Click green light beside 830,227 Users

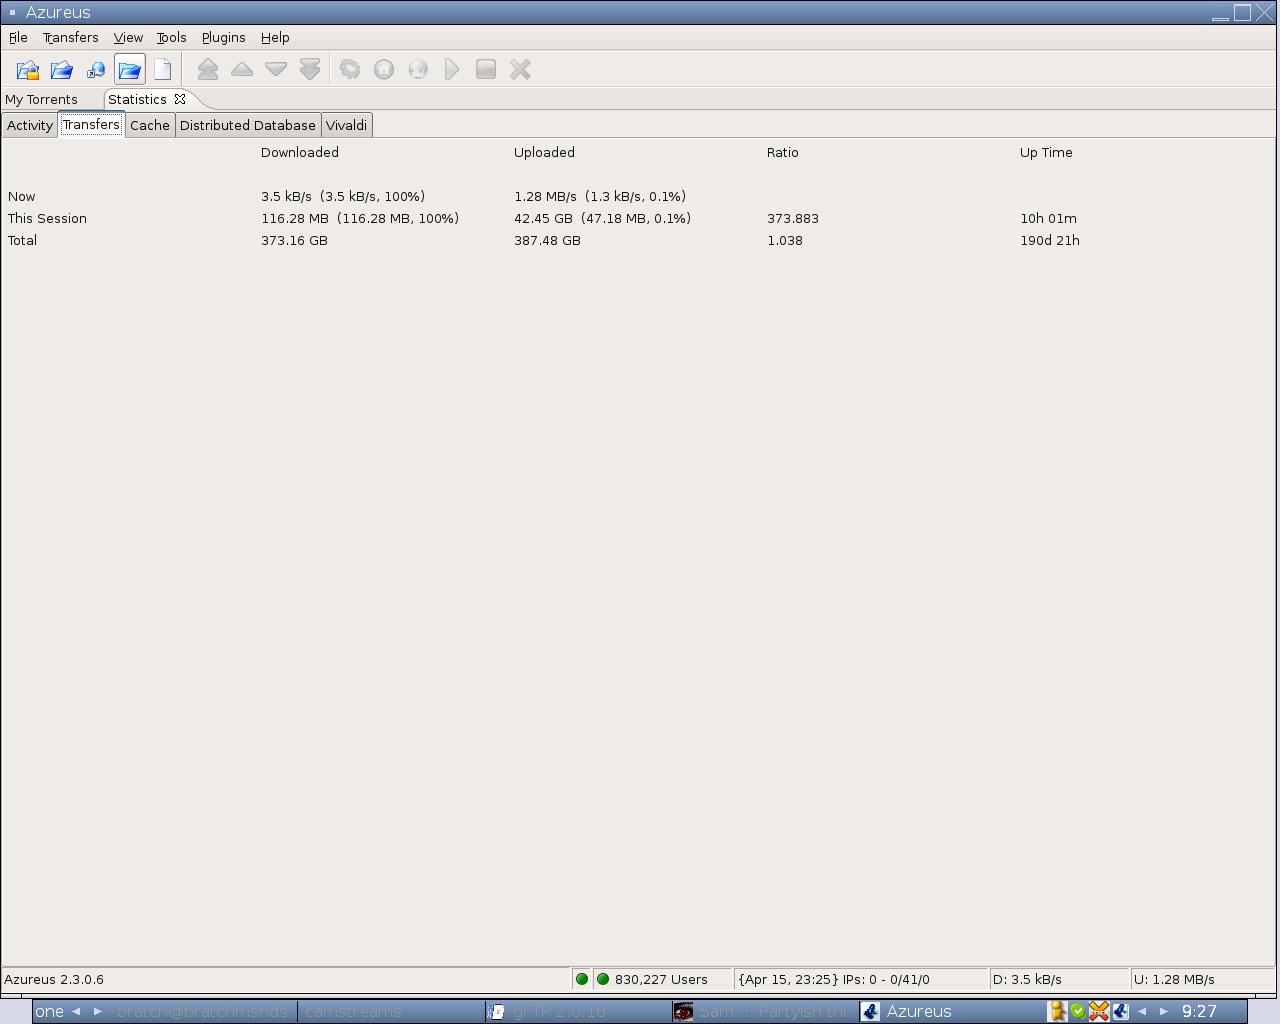(603, 979)
